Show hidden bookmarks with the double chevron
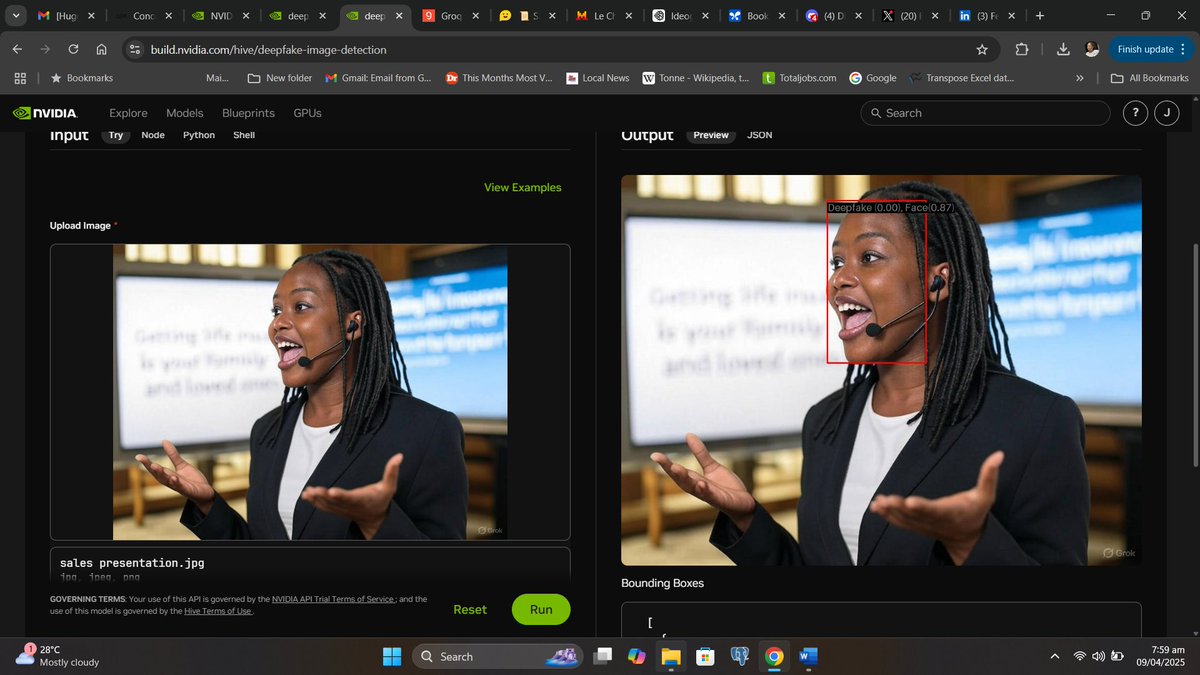Screen dimensions: 1200x675 (1080, 78)
